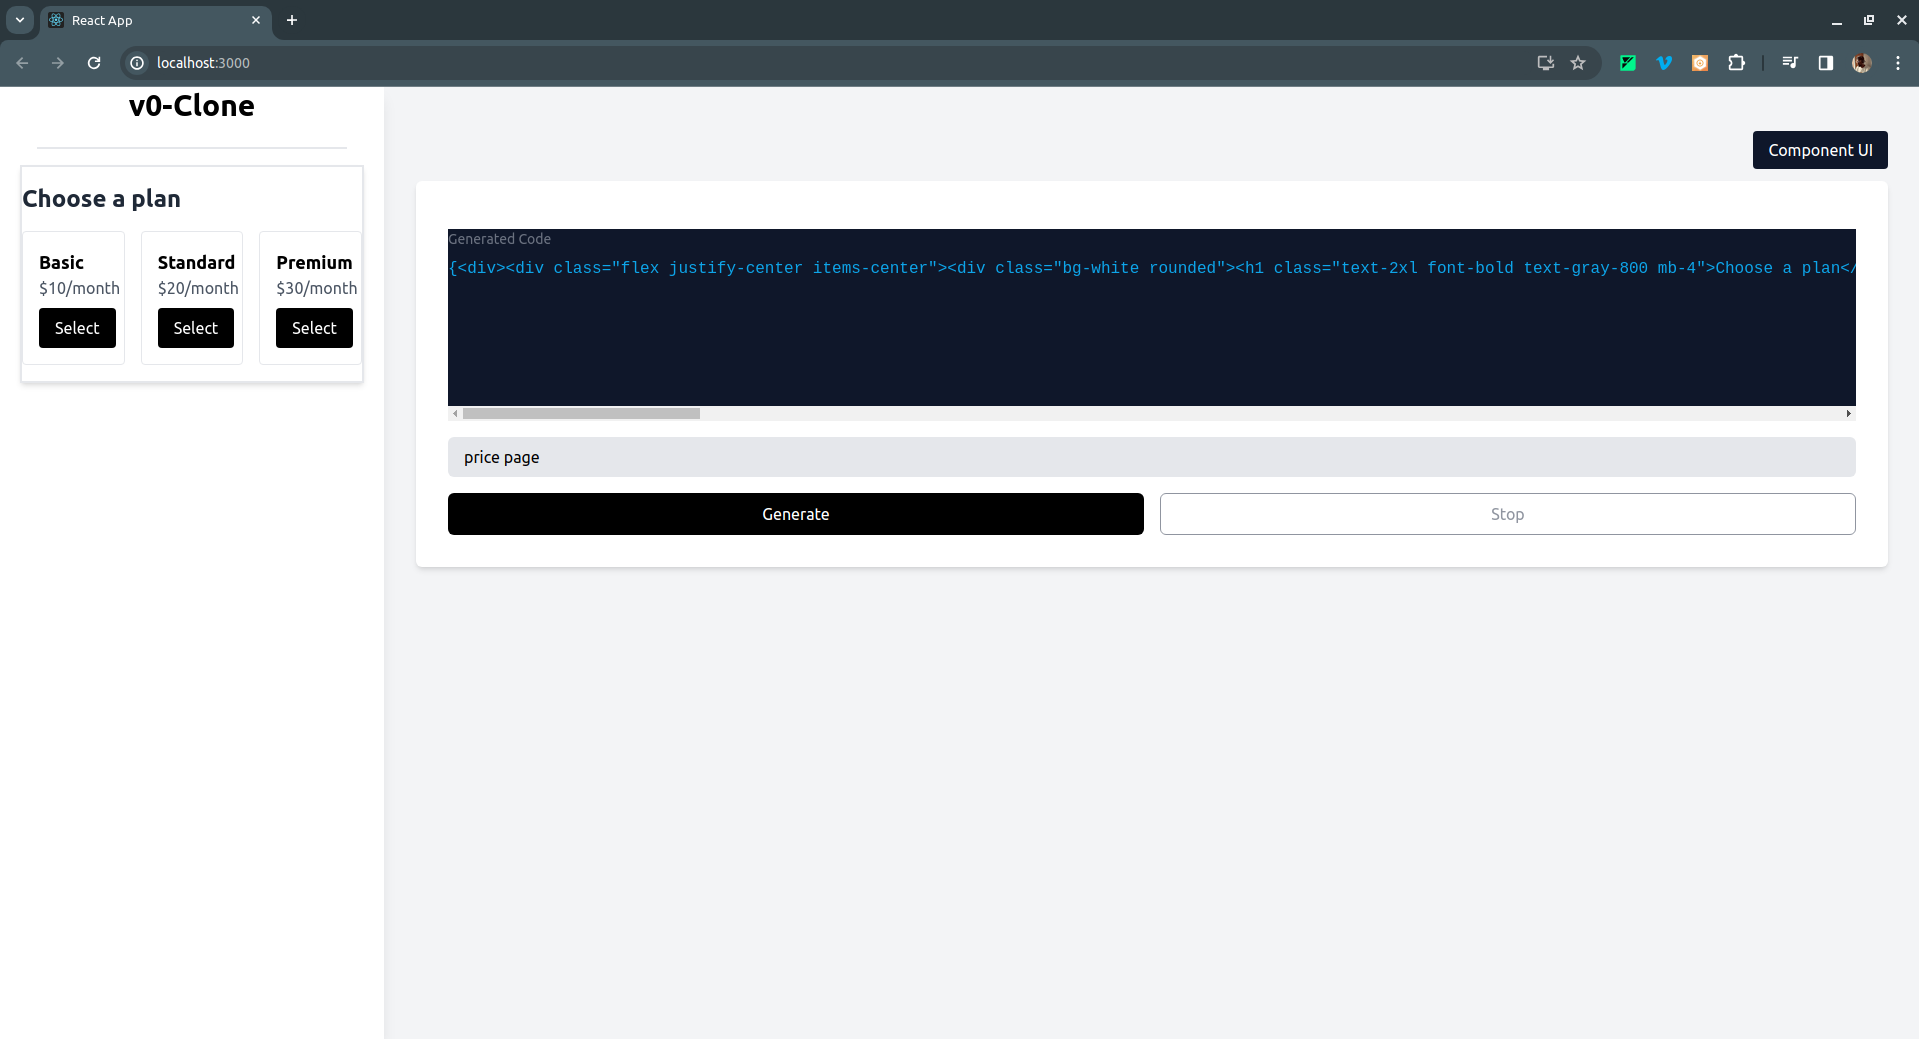Image resolution: width=1919 pixels, height=1039 pixels.
Task: Click the $10/month price text
Action: pyautogui.click(x=79, y=288)
